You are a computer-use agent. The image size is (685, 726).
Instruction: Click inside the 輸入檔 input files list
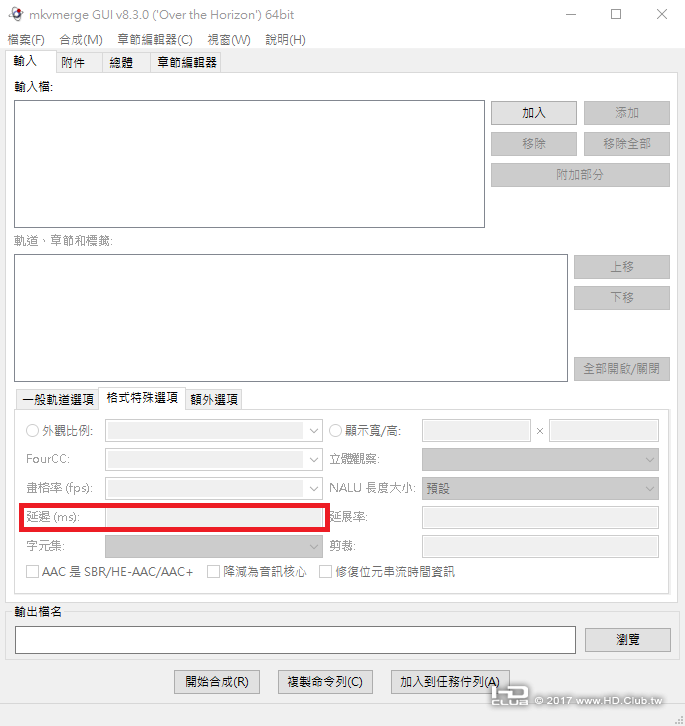pyautogui.click(x=249, y=164)
